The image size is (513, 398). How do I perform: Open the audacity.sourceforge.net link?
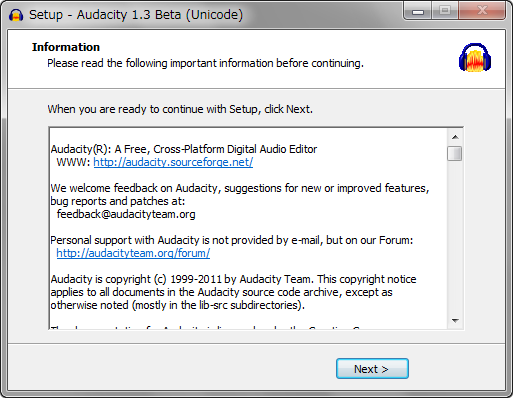tap(173, 162)
